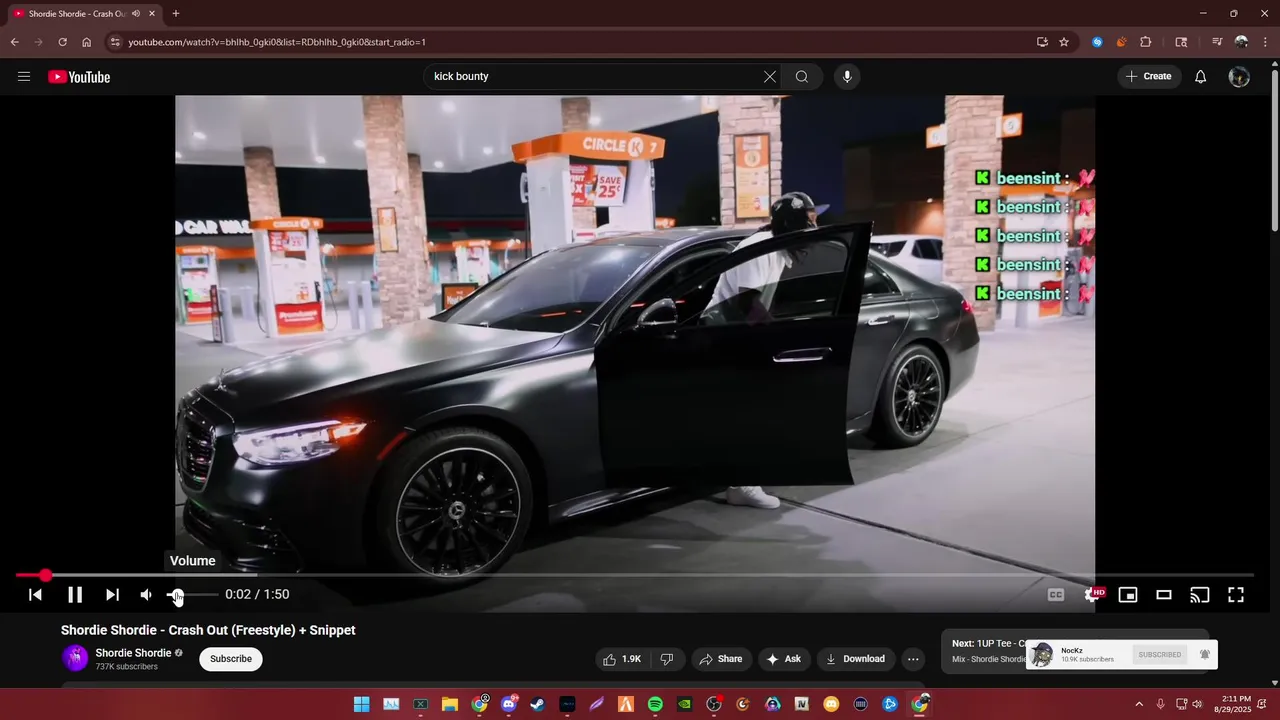
Task: Download the video
Action: pos(856,659)
